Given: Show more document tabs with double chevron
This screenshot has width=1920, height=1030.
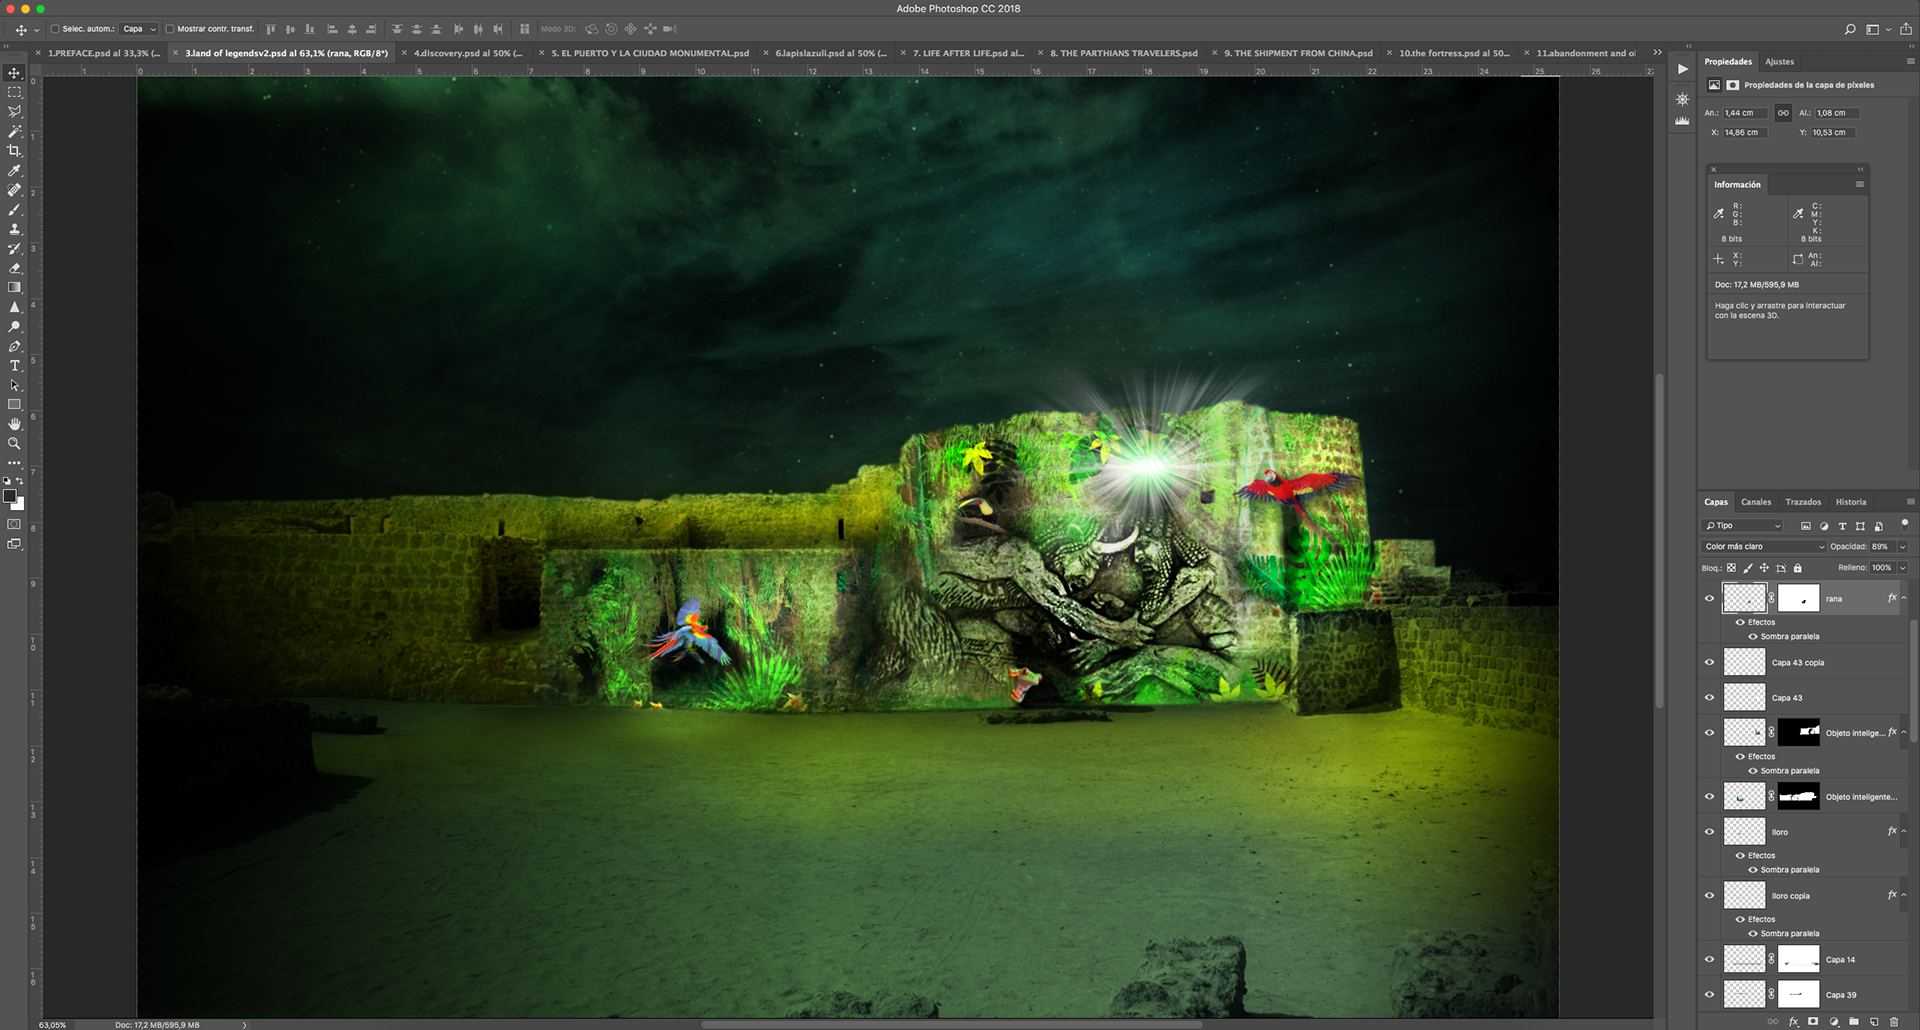Looking at the screenshot, I should coord(1657,53).
